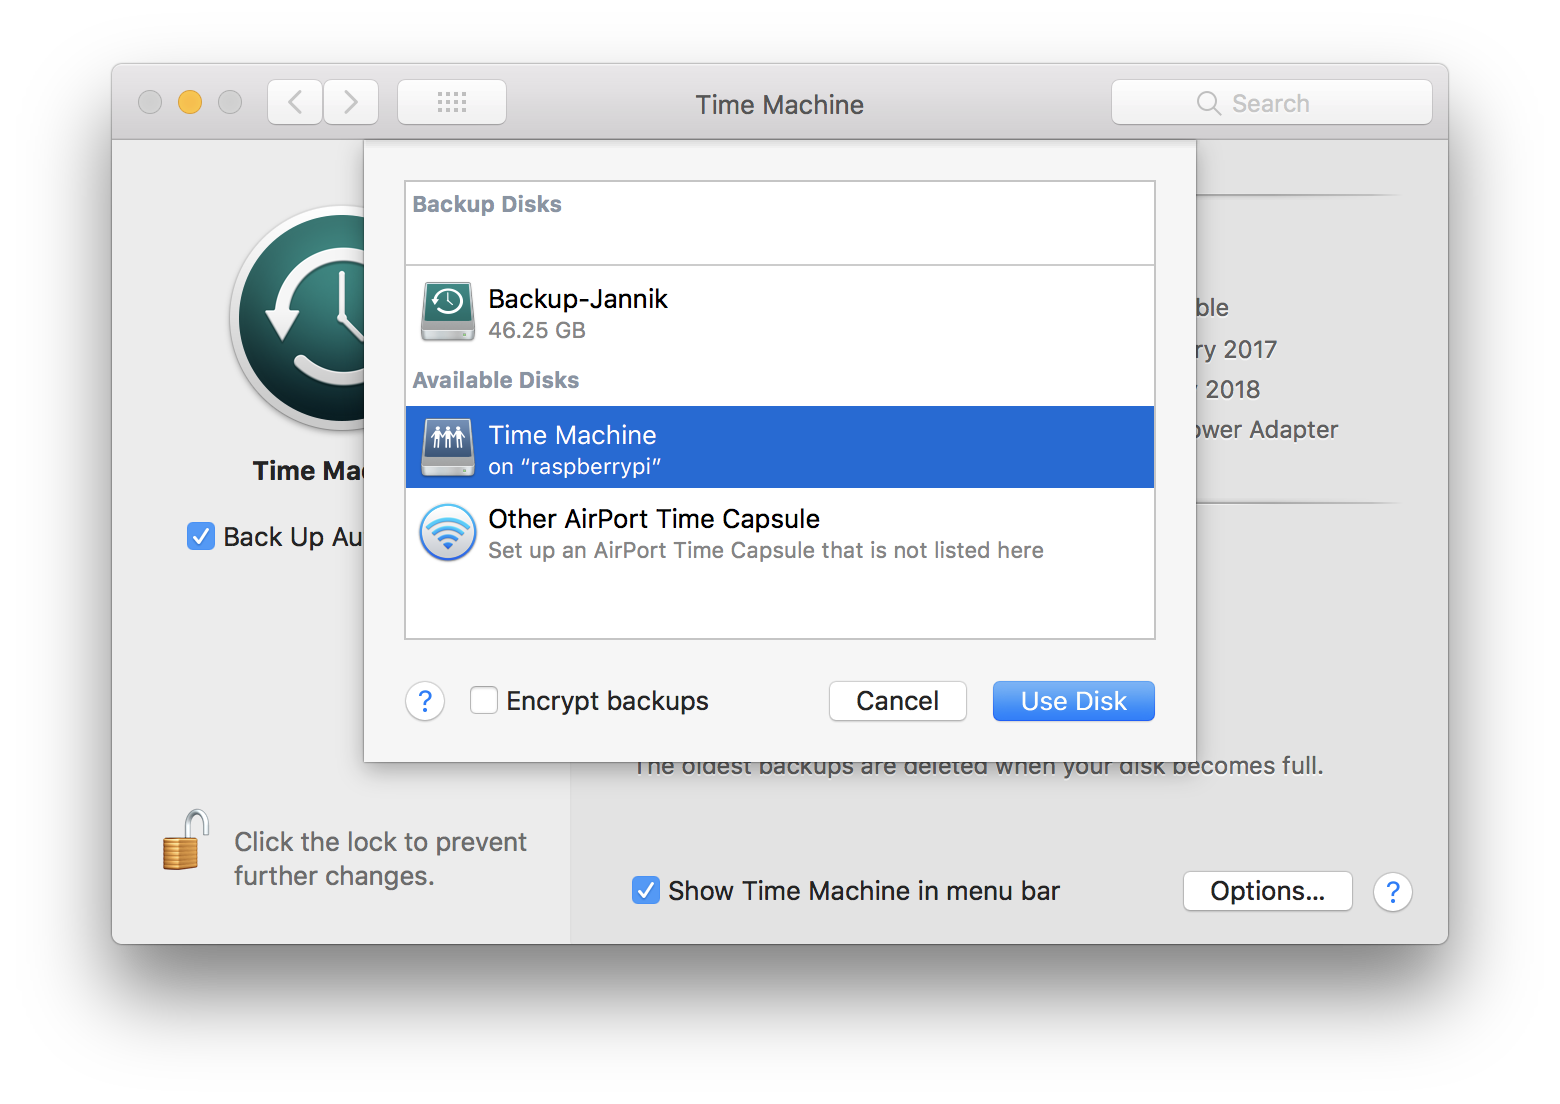The image size is (1560, 1104).
Task: Open the Options… dialog
Action: [x=1268, y=891]
